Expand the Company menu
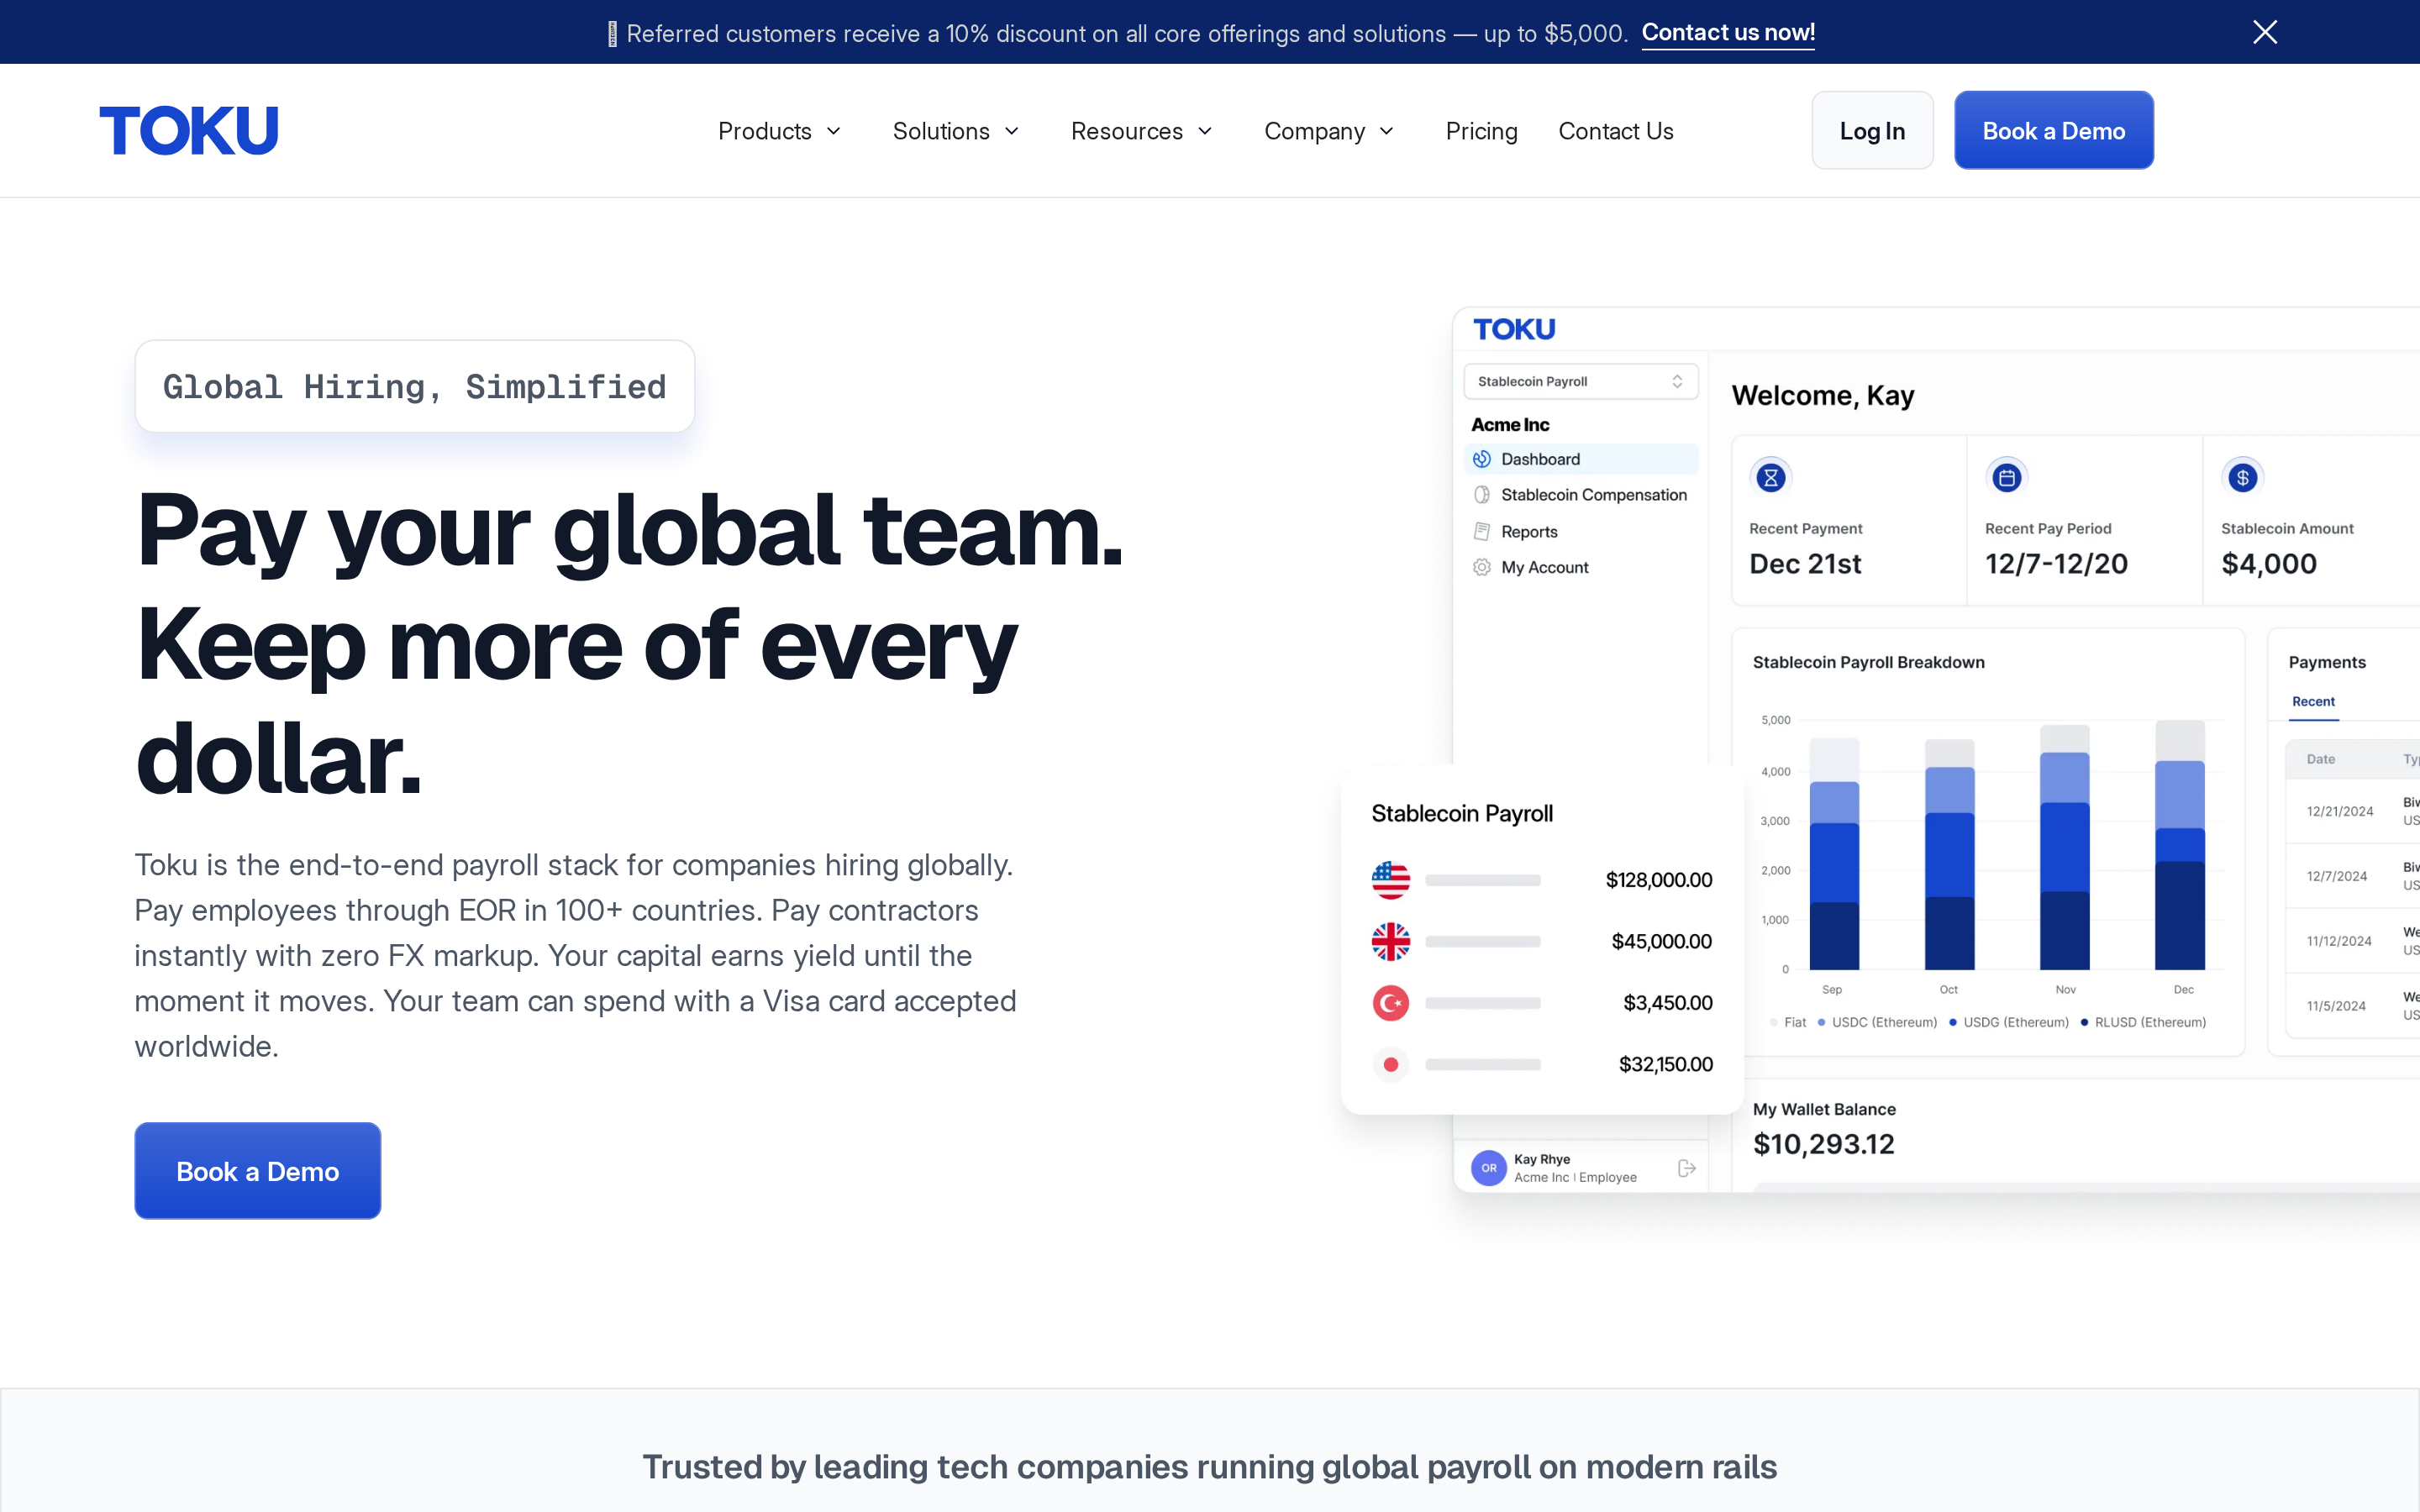This screenshot has width=2420, height=1512. (x=1329, y=131)
